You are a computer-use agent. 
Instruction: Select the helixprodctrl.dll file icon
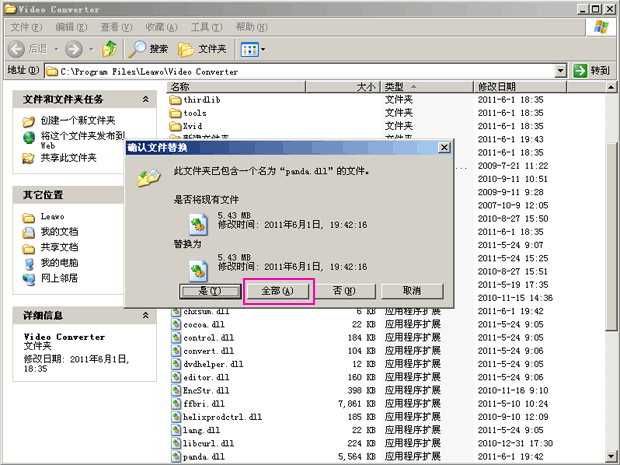click(x=176, y=417)
